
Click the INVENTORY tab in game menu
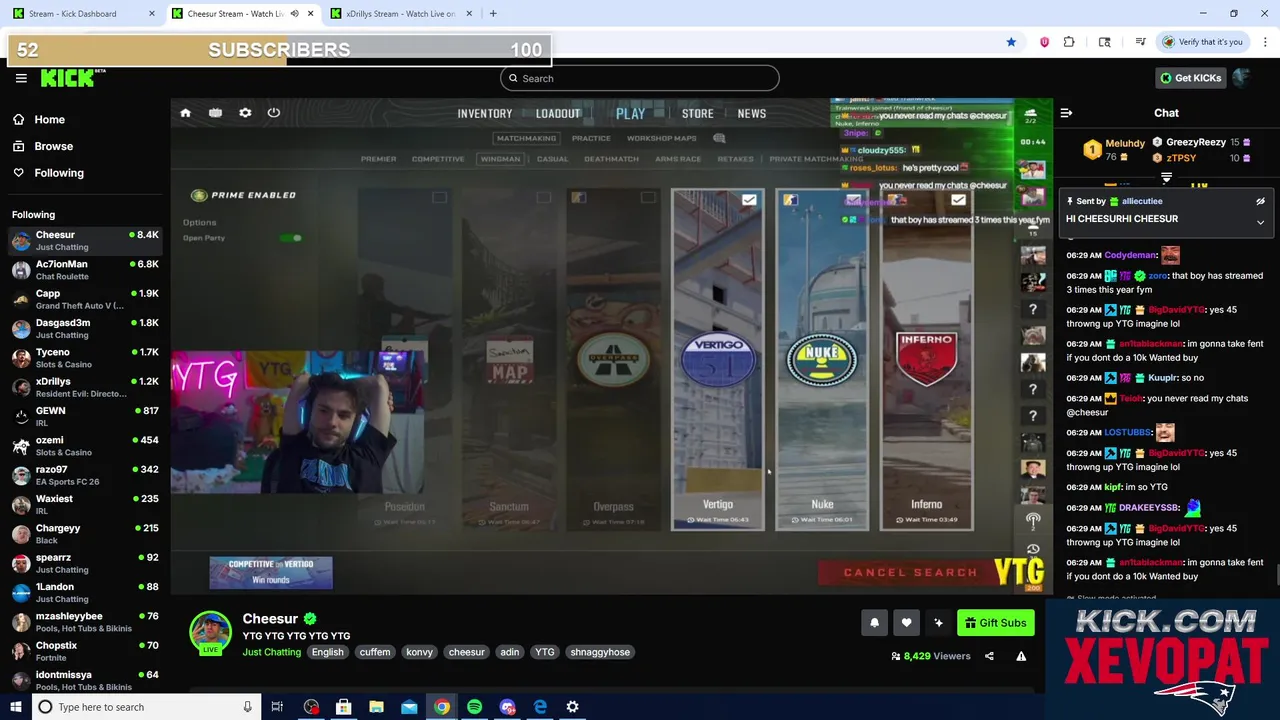point(485,114)
